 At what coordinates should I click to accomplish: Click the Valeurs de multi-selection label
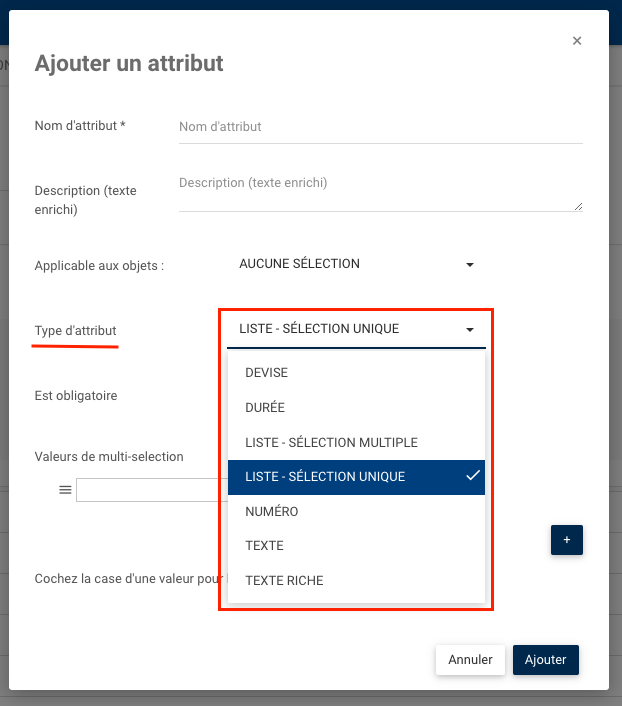click(x=109, y=457)
